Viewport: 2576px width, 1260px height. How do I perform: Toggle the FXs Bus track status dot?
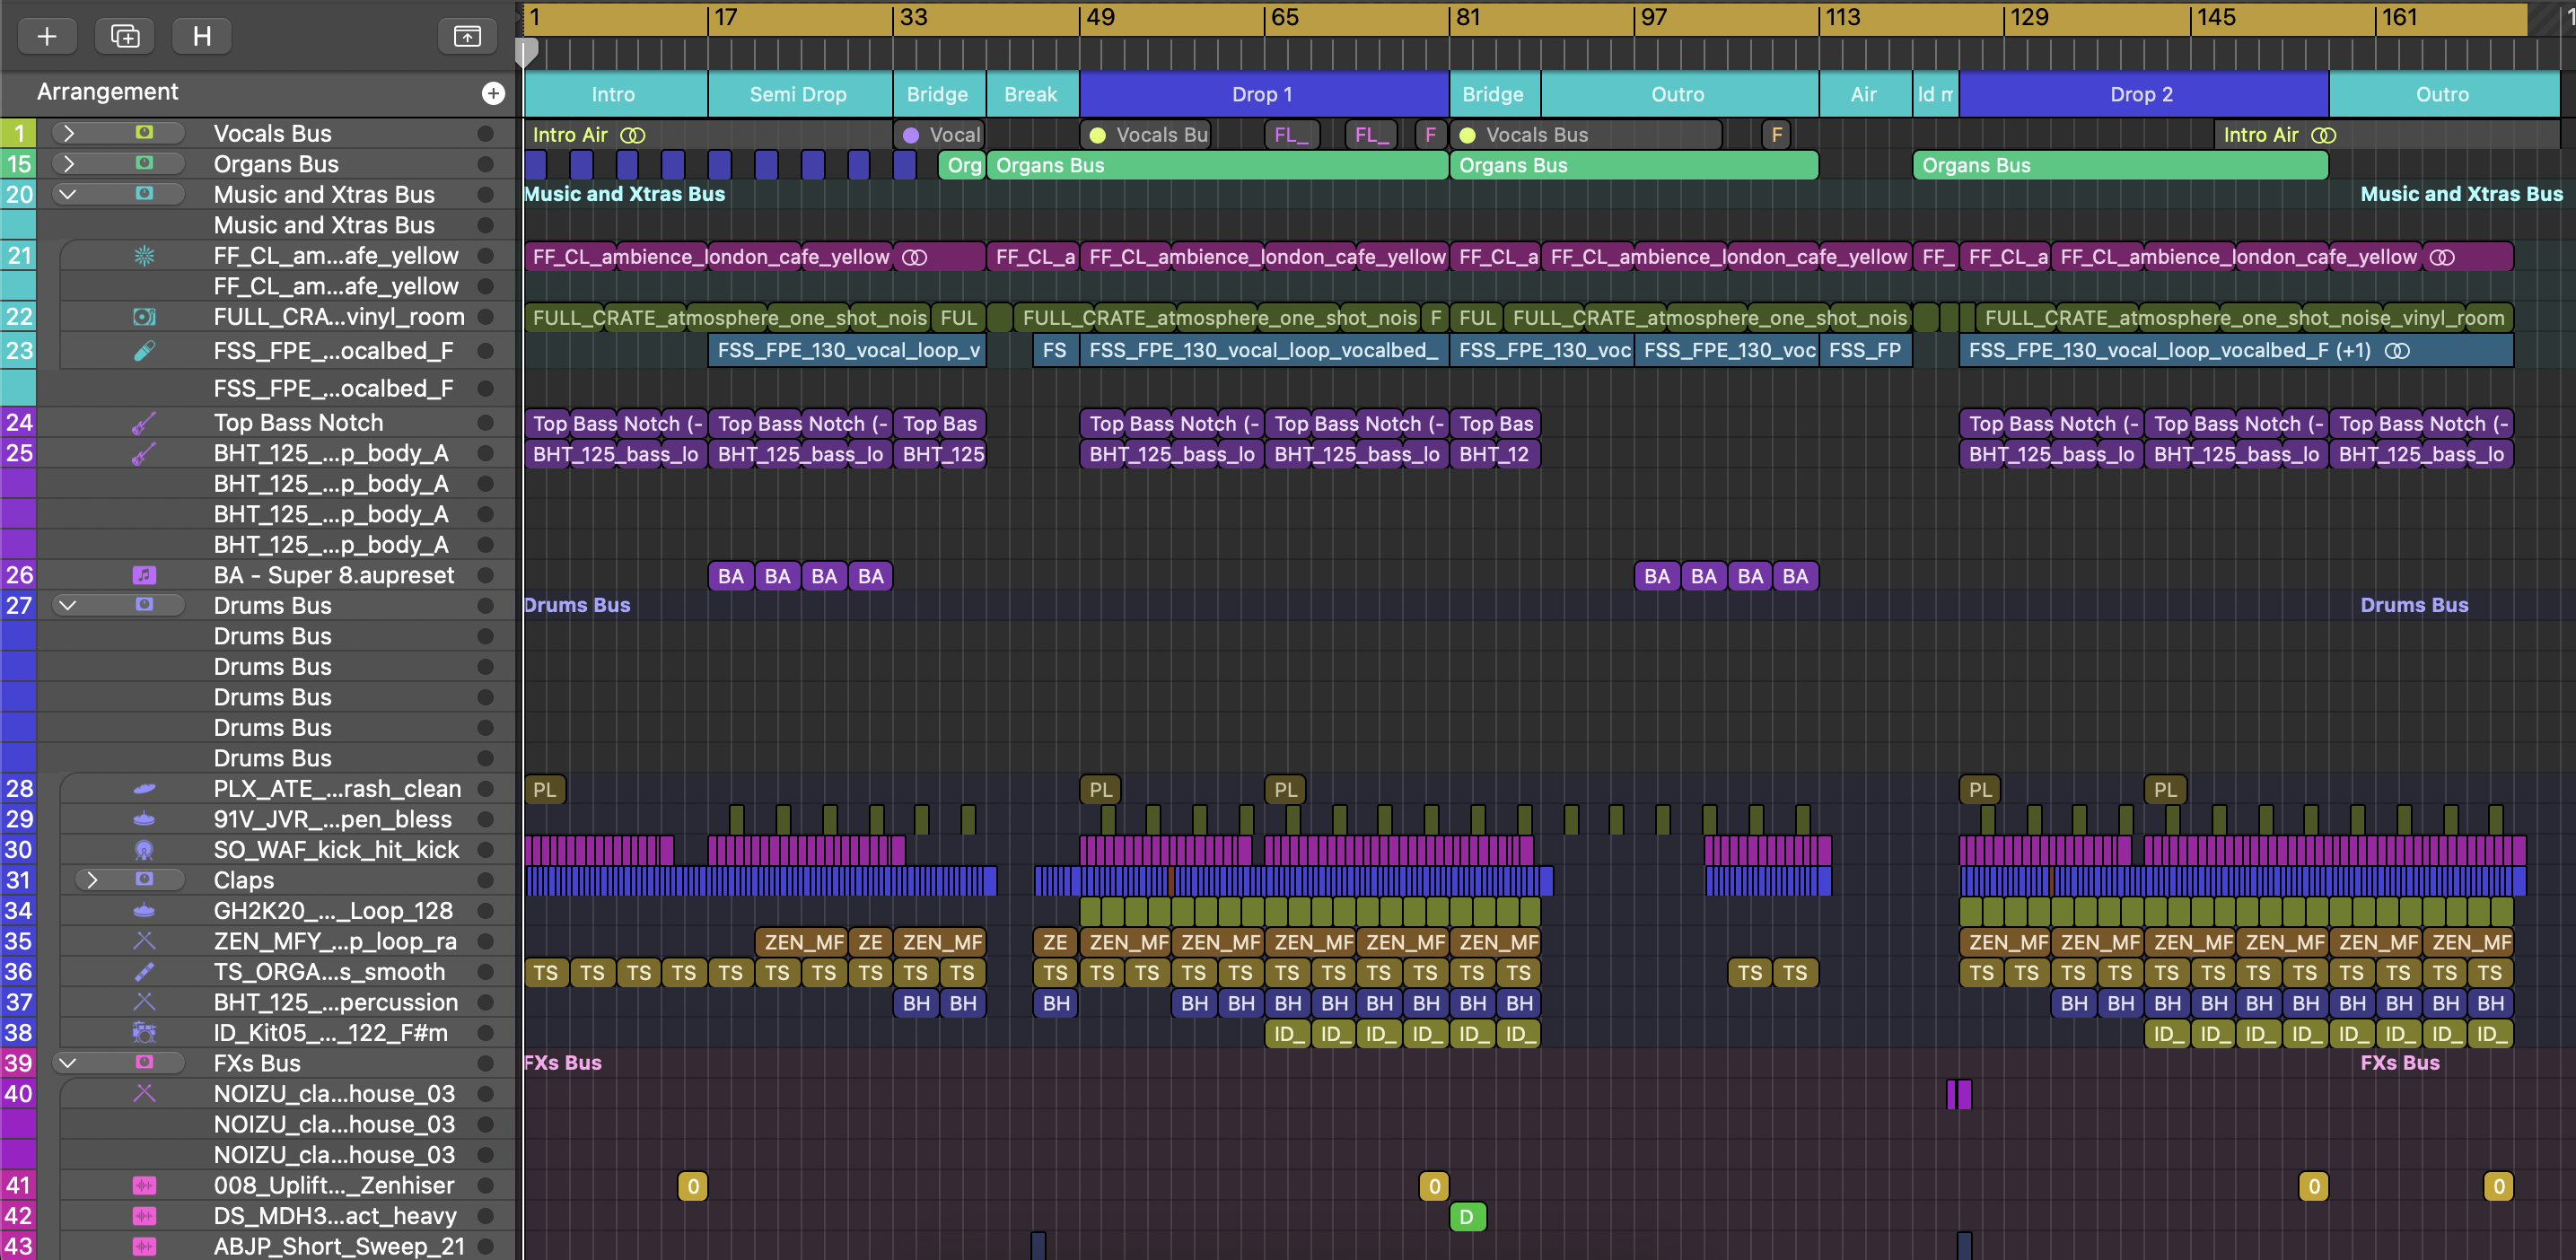(486, 1063)
